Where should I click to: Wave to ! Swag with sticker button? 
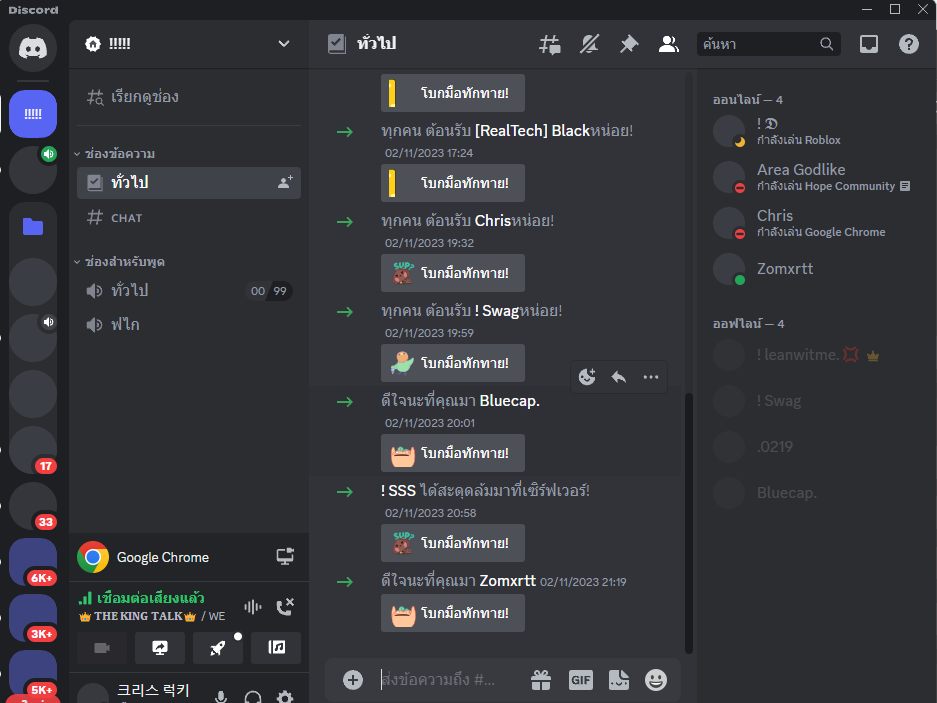453,363
